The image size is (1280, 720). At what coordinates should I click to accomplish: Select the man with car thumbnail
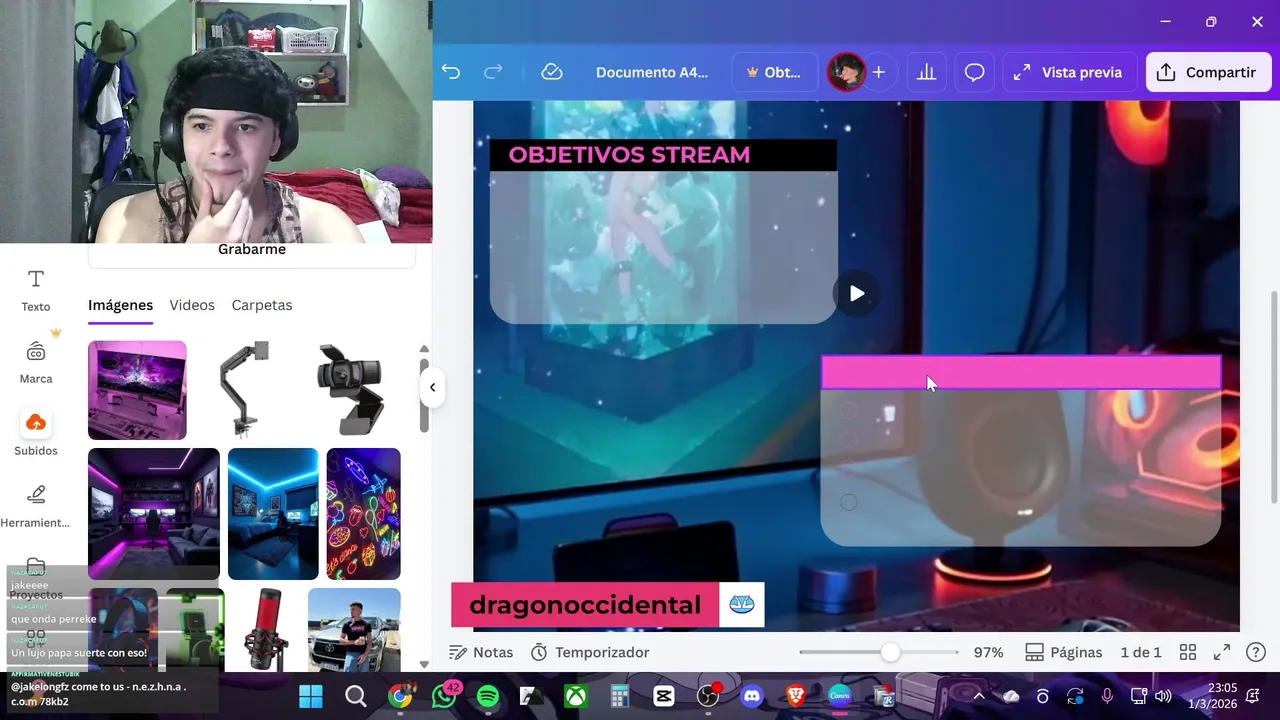(x=354, y=629)
